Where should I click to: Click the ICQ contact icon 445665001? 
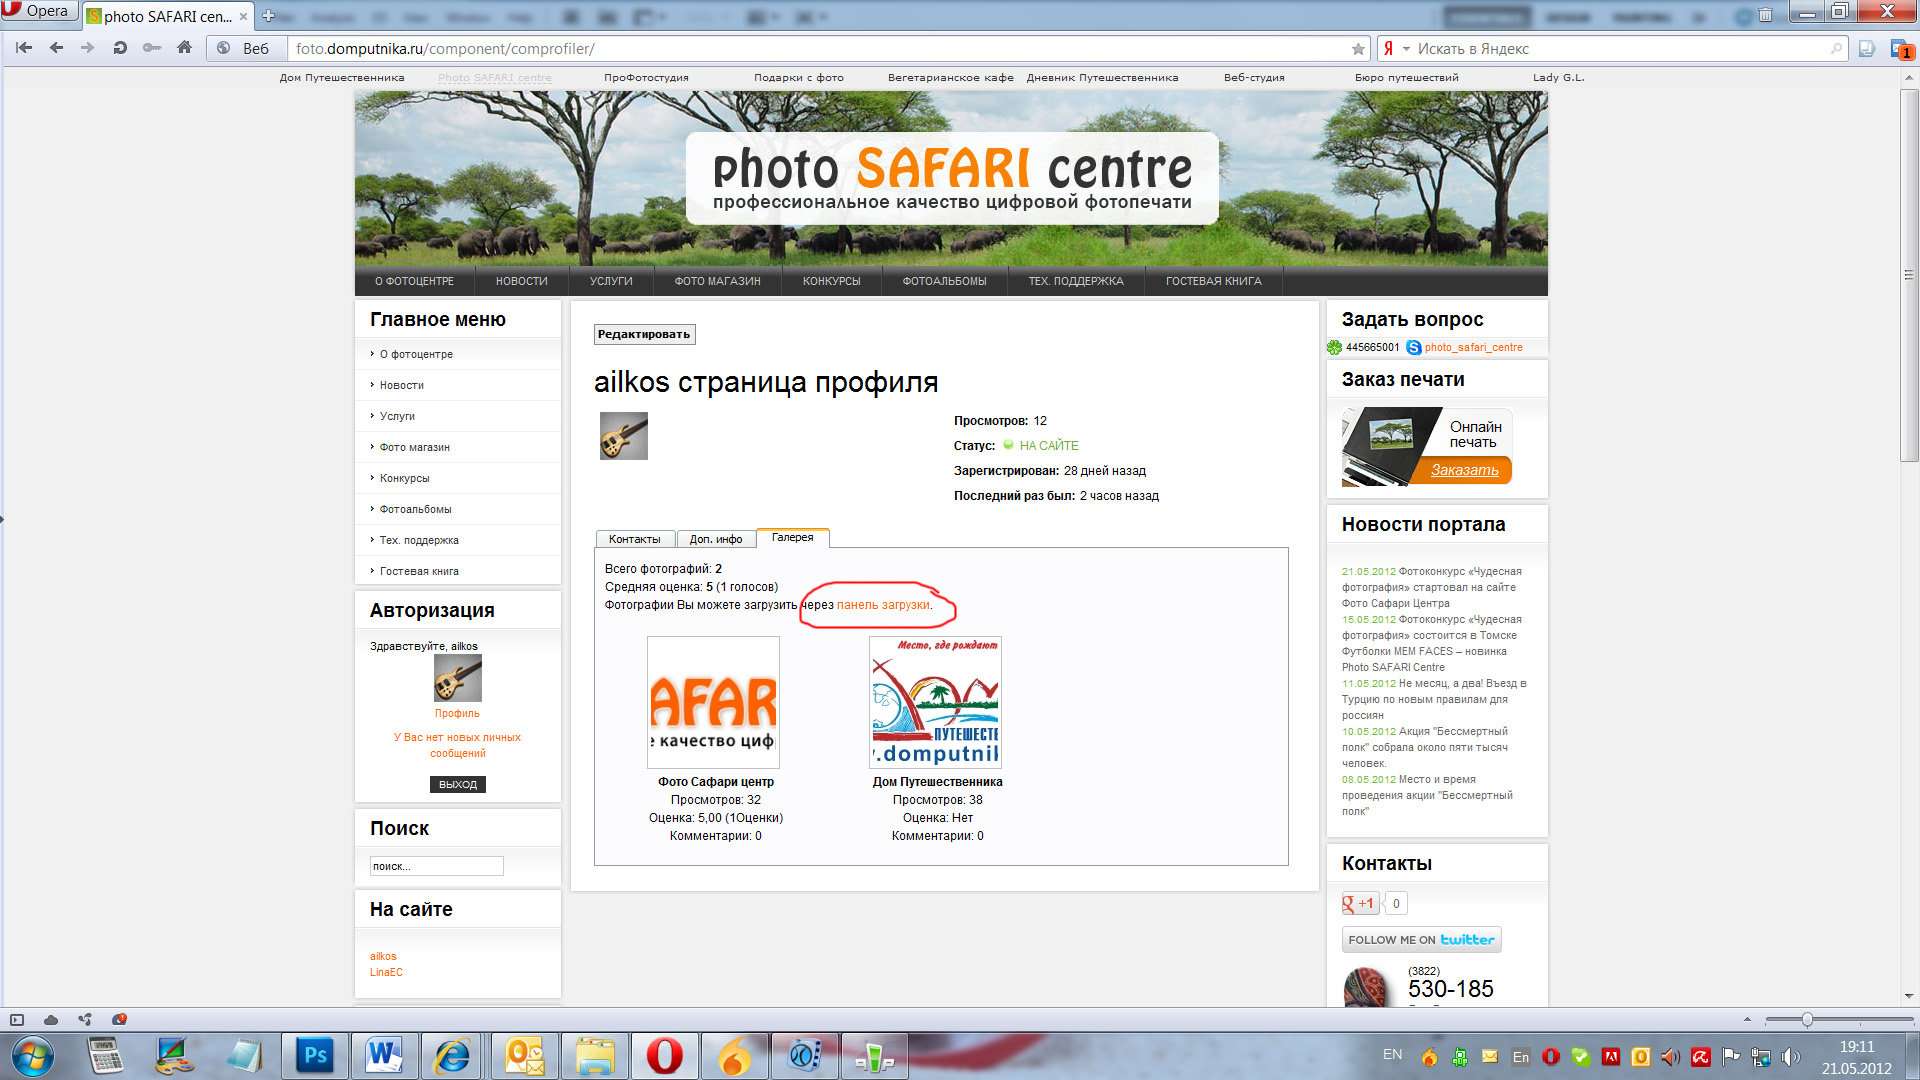pyautogui.click(x=1334, y=348)
